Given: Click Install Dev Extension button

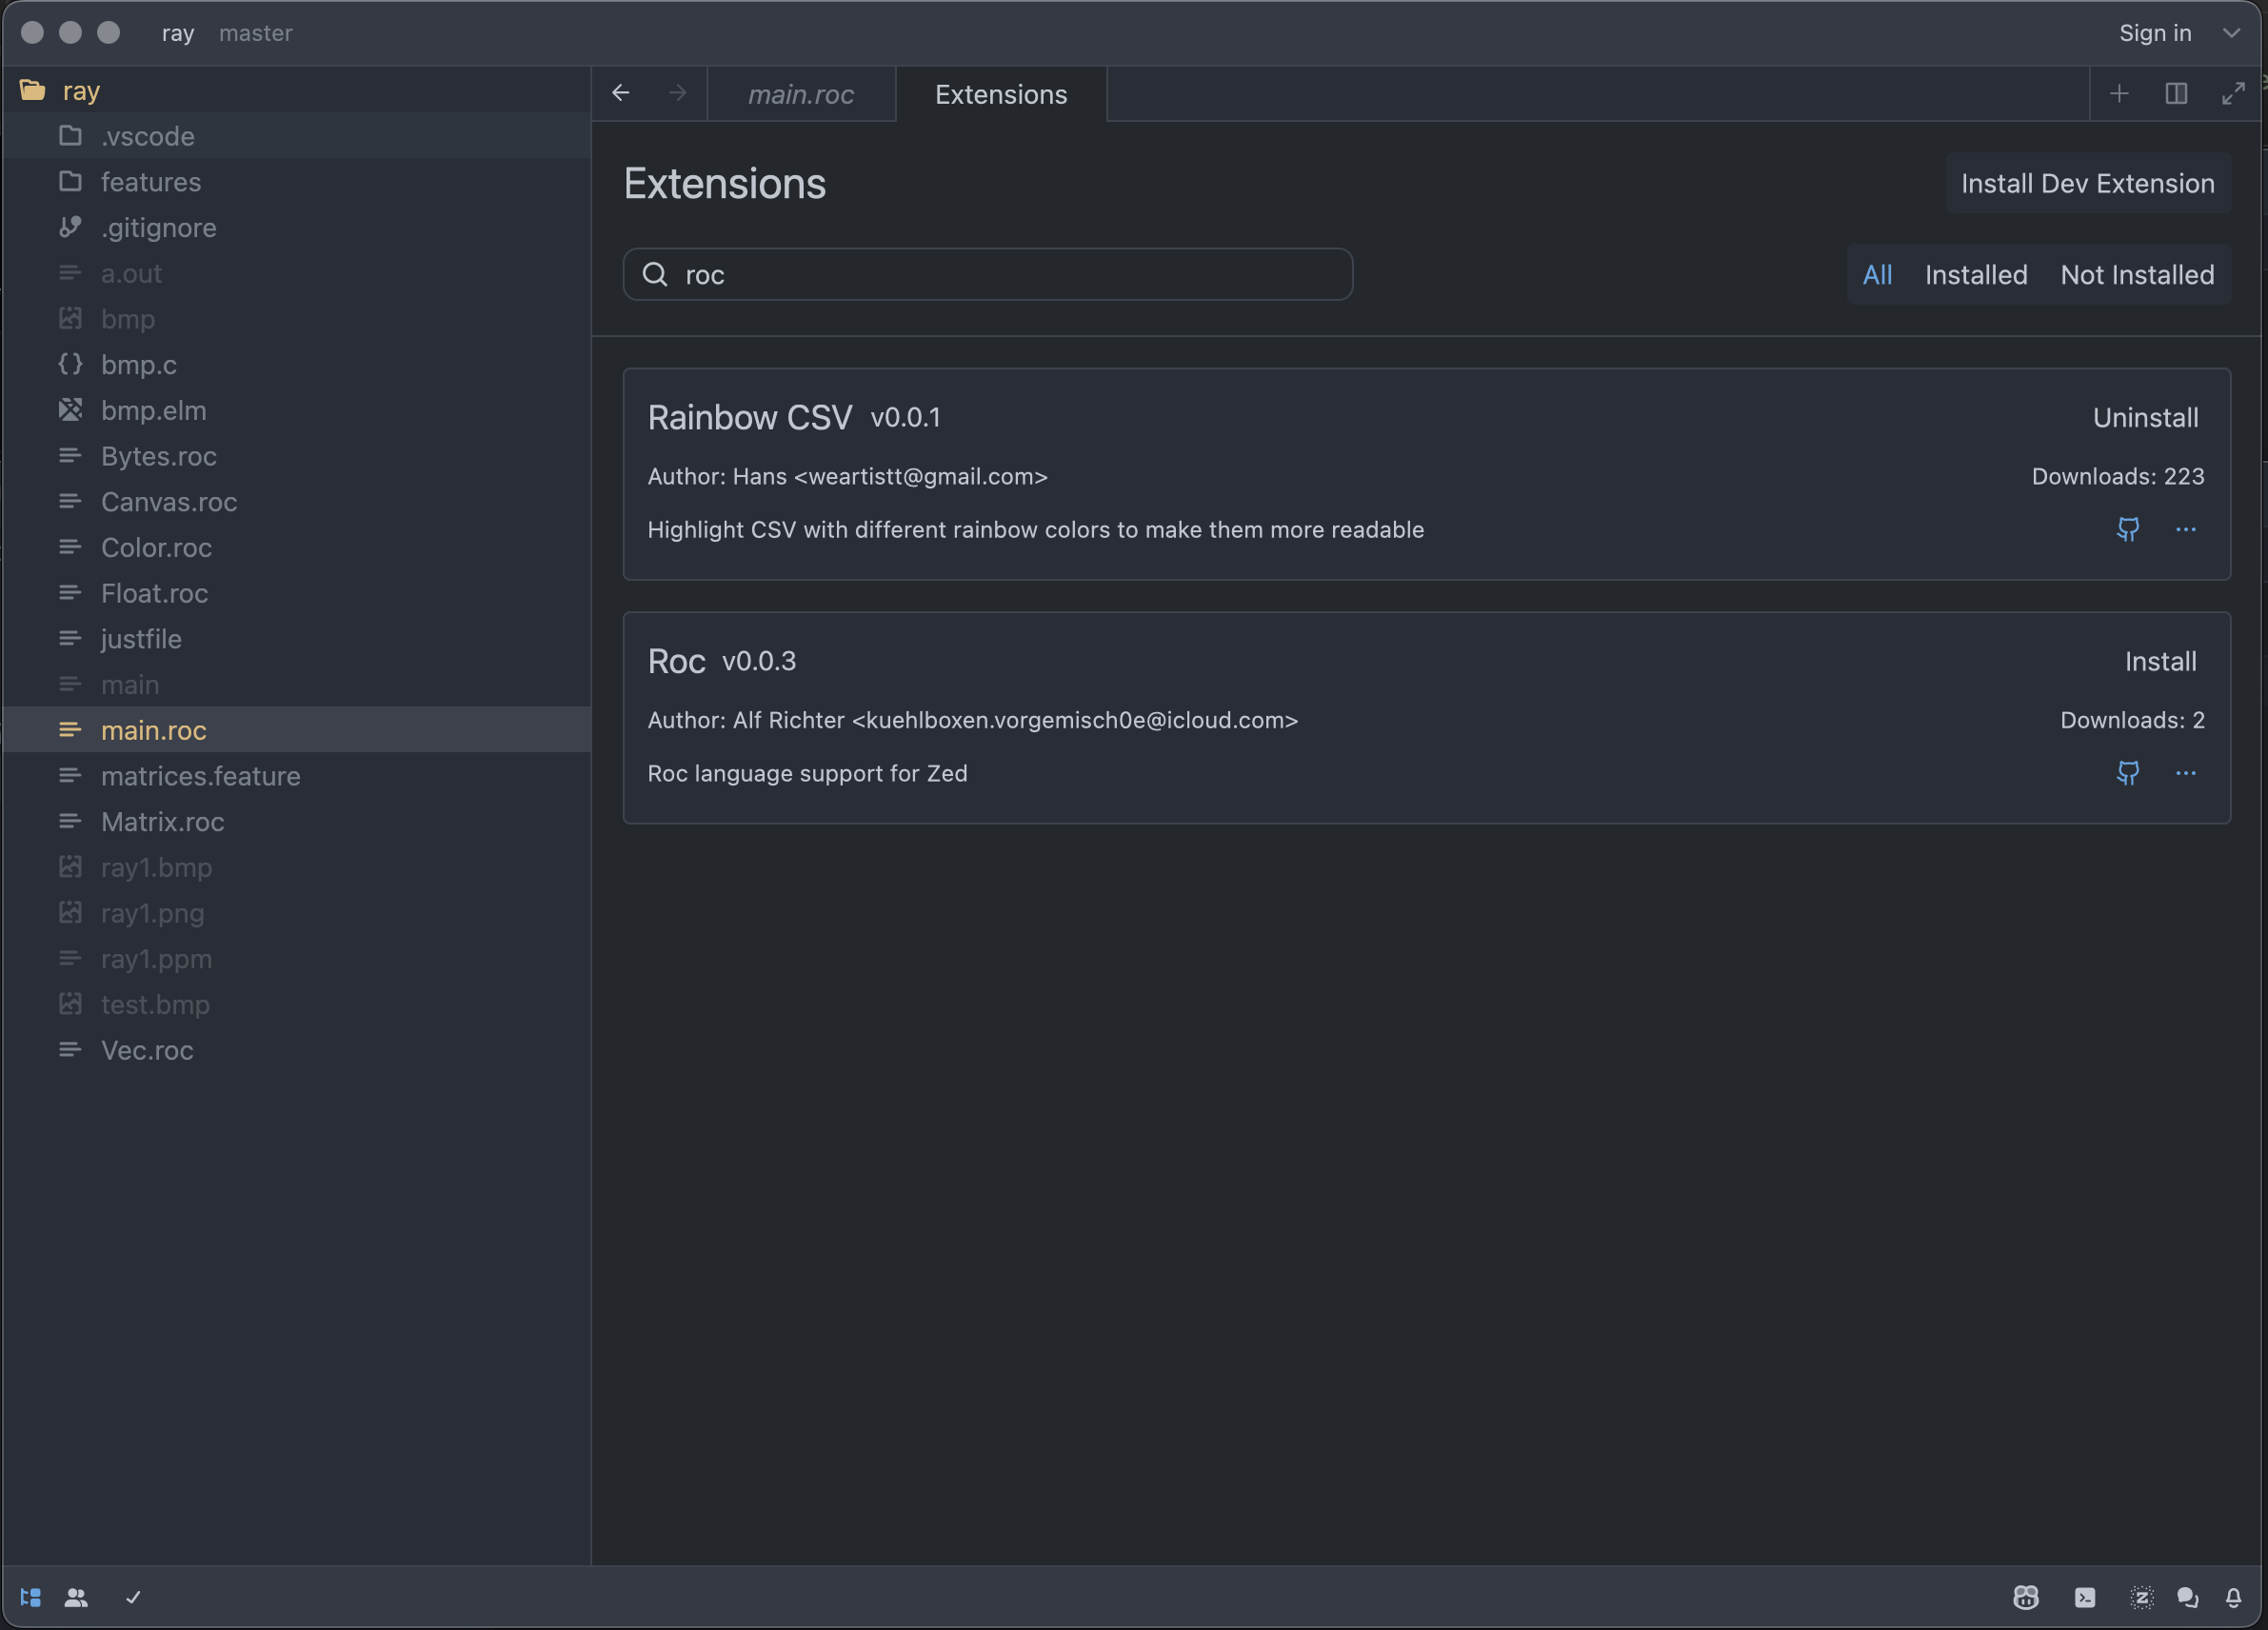Looking at the screenshot, I should coord(2088,183).
